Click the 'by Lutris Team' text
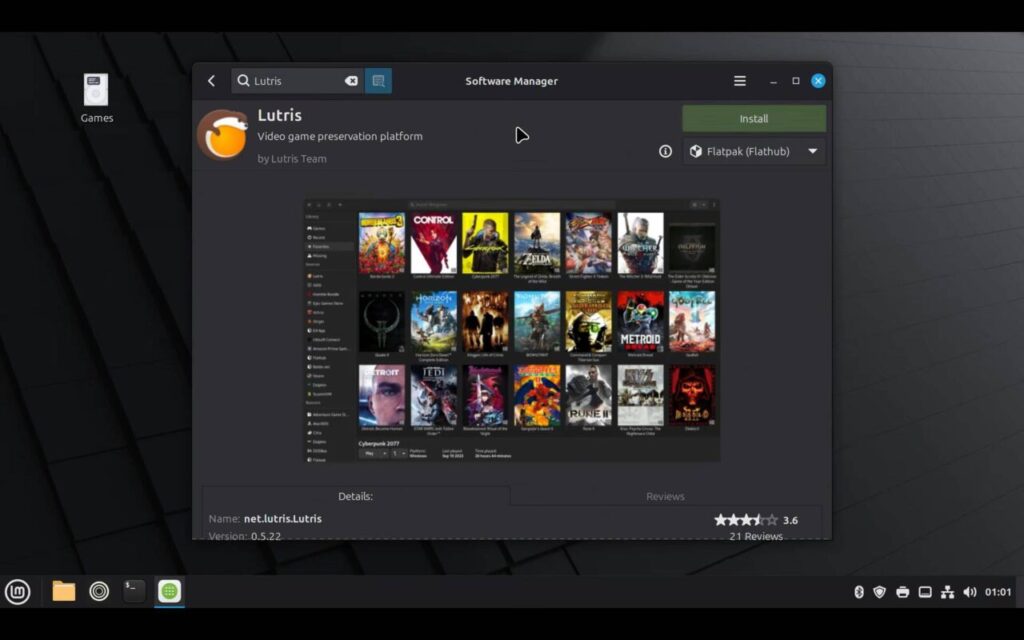This screenshot has width=1024, height=640. (x=292, y=159)
